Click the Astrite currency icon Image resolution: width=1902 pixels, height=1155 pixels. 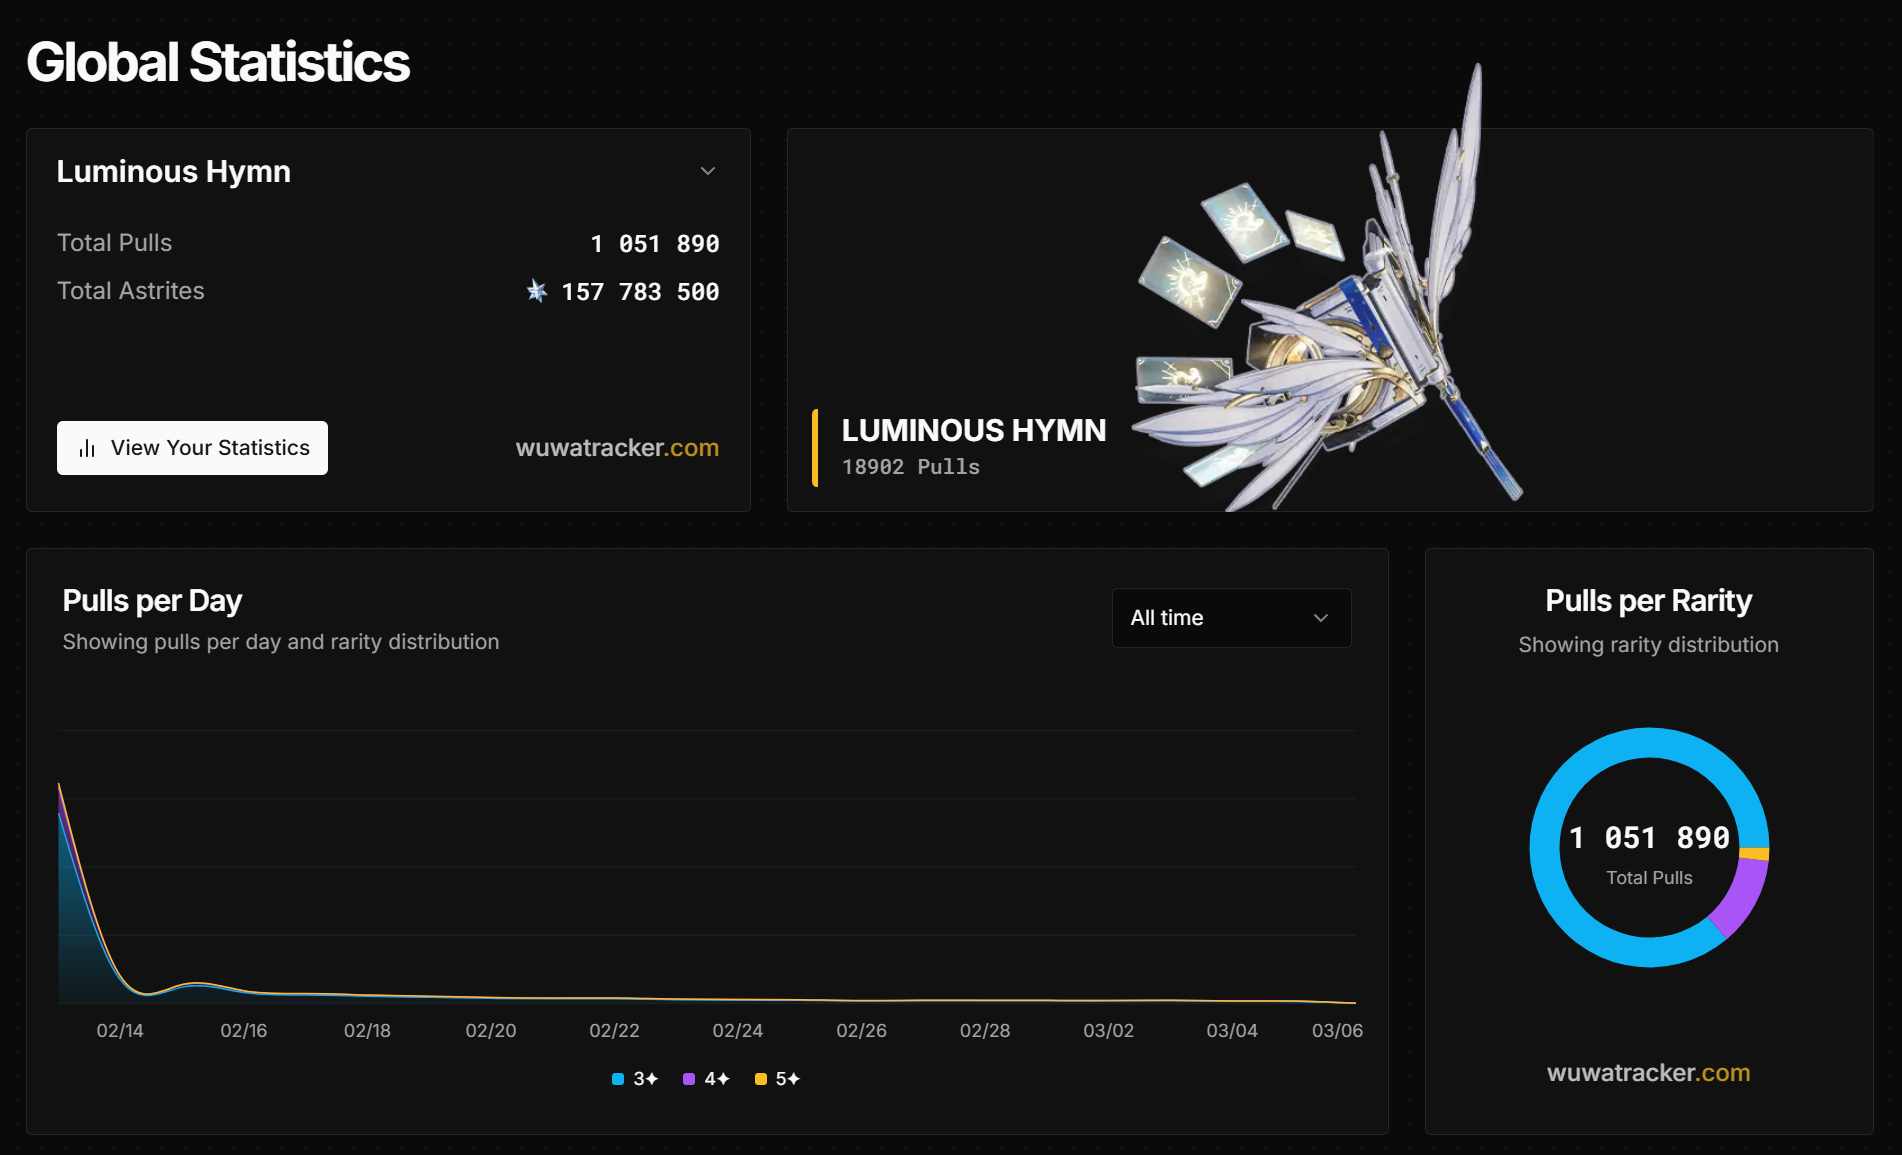click(537, 291)
